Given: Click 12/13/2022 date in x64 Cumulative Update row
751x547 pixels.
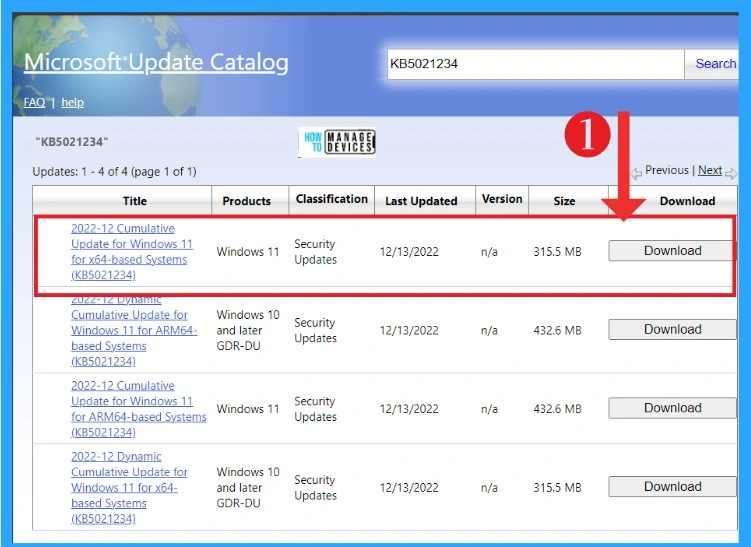Looking at the screenshot, I should pyautogui.click(x=409, y=251).
